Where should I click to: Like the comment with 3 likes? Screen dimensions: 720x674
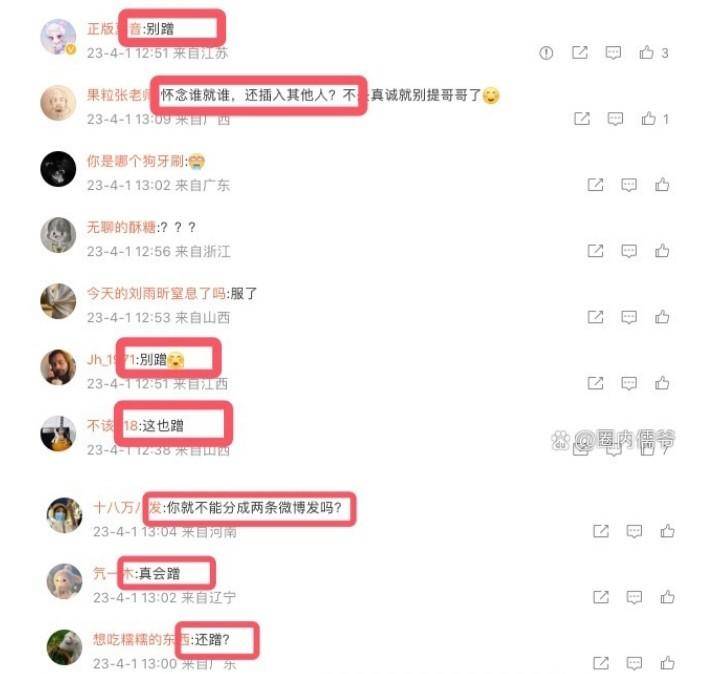[647, 52]
